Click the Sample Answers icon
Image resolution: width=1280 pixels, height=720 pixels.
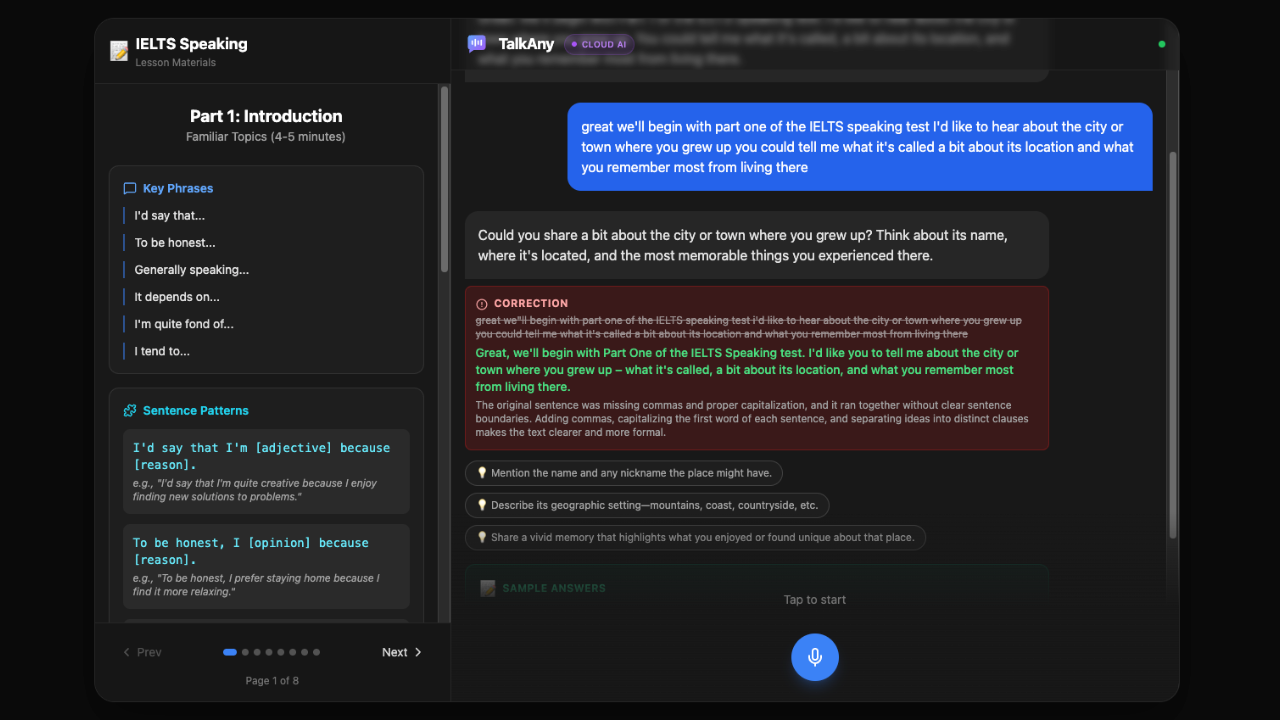488,588
